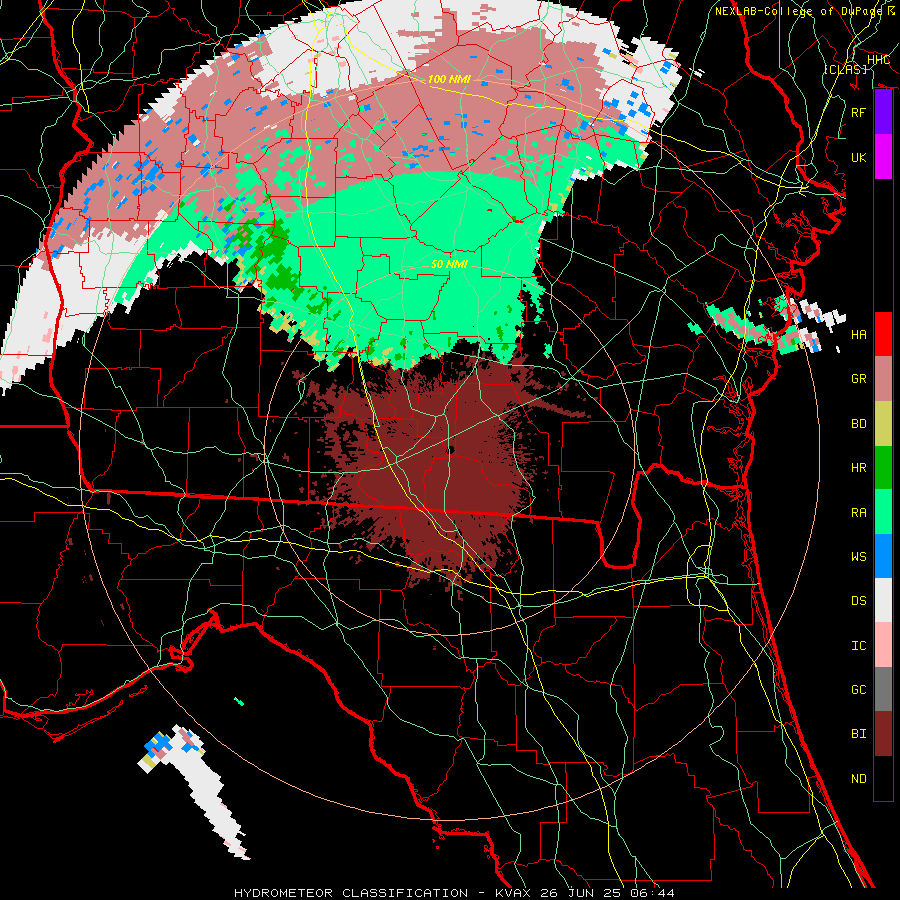Click the BI dark red swatch

click(x=883, y=734)
